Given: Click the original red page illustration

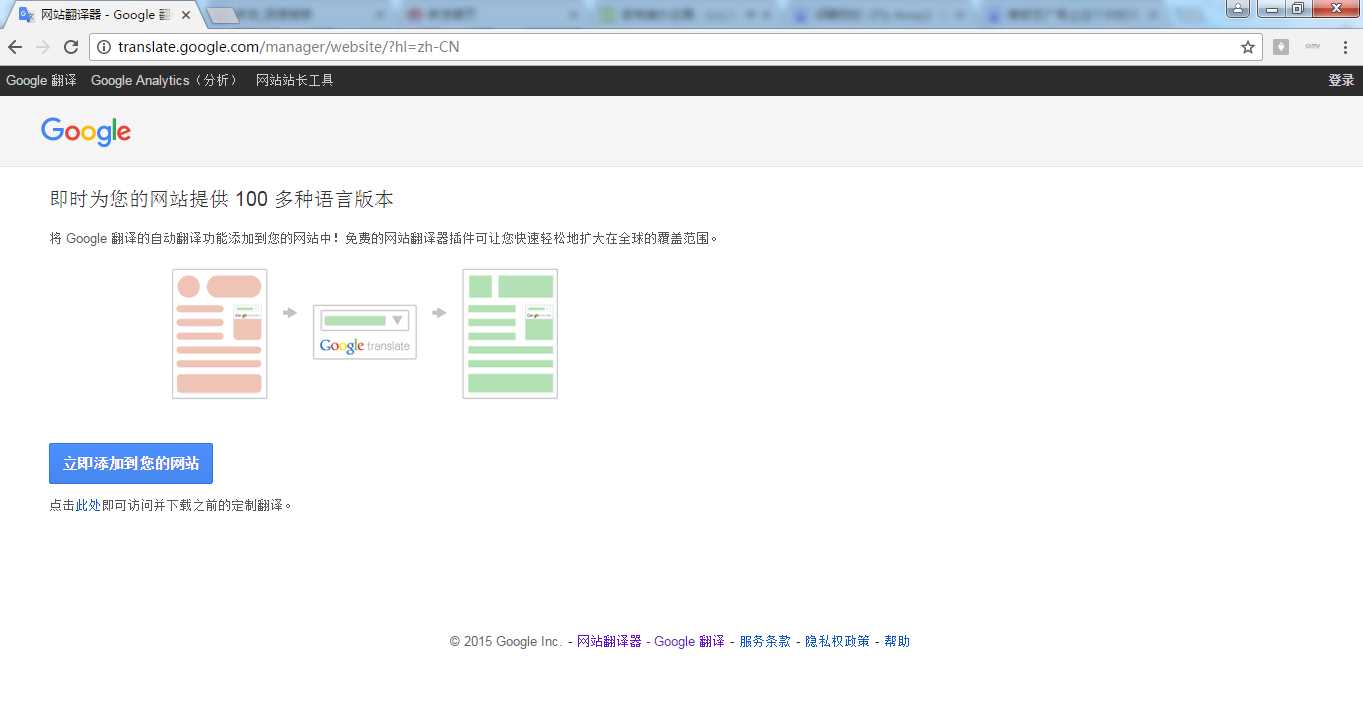Looking at the screenshot, I should [x=220, y=334].
